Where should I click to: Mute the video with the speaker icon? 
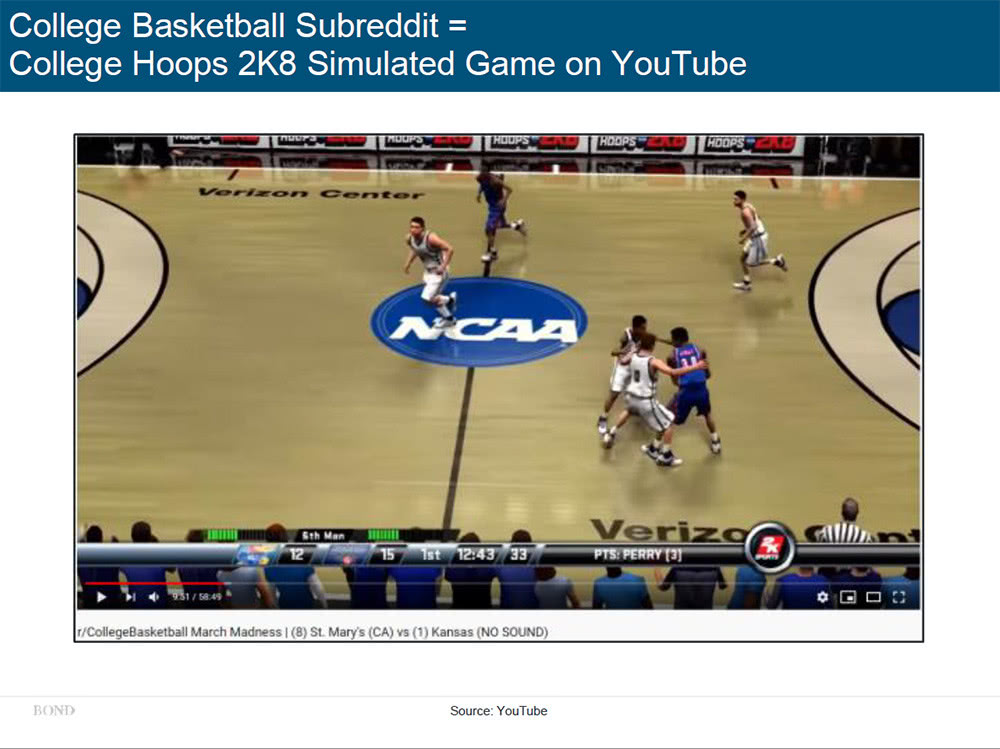(x=154, y=597)
